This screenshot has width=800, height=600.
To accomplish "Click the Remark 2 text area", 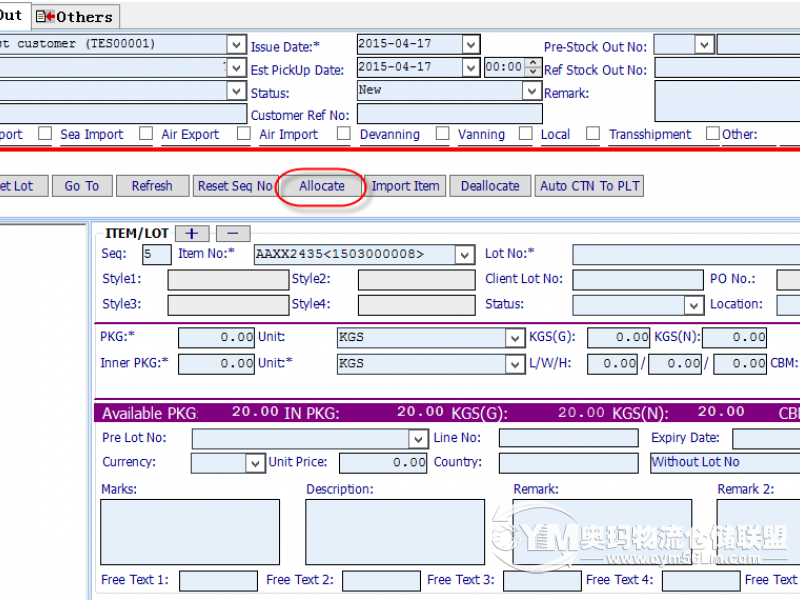I will [758, 532].
